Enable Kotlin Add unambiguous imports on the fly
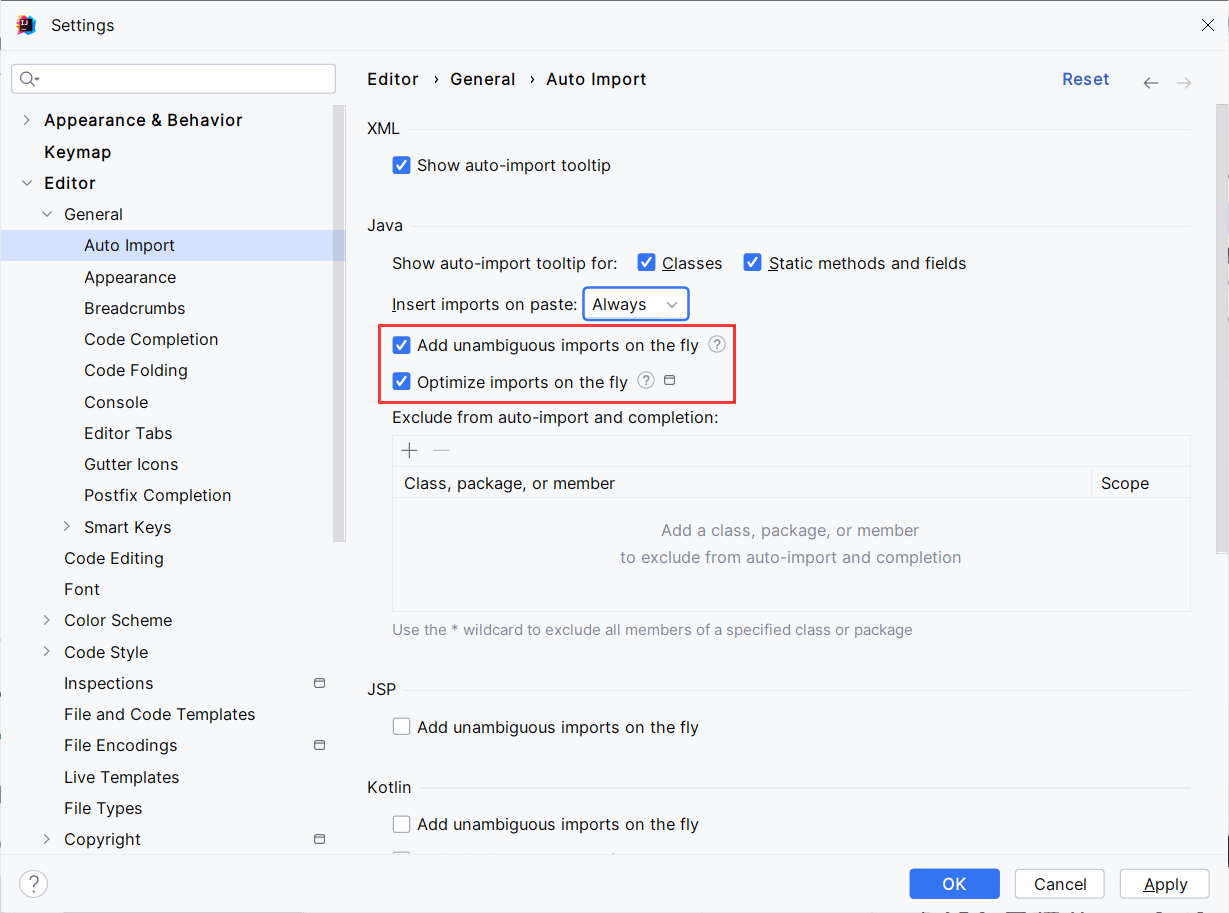 click(x=401, y=824)
